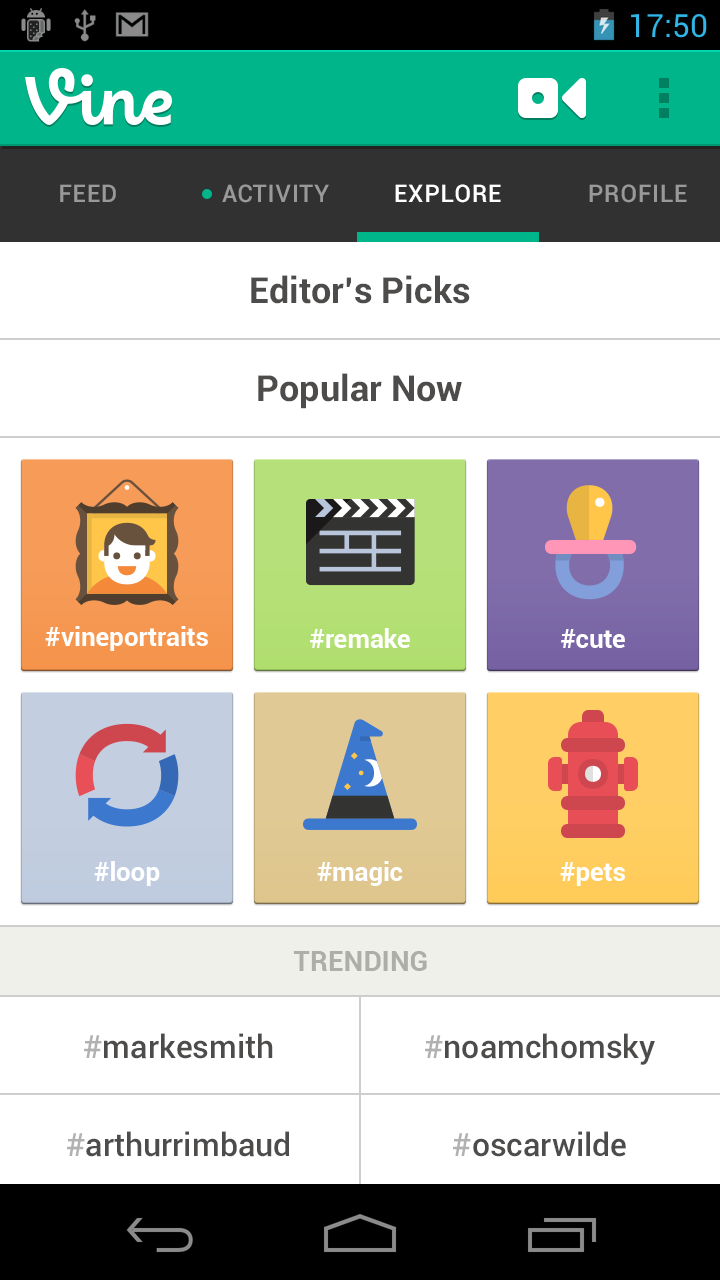Image resolution: width=720 pixels, height=1280 pixels.
Task: Open the three-dot overflow menu
Action: point(663,99)
